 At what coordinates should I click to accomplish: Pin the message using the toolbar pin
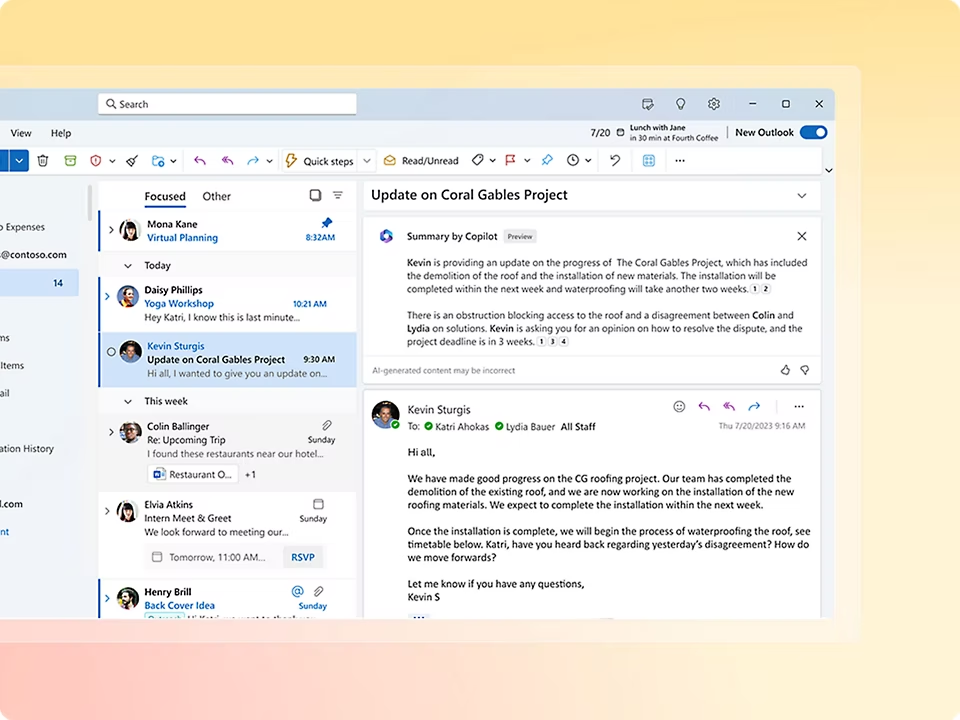coord(547,160)
